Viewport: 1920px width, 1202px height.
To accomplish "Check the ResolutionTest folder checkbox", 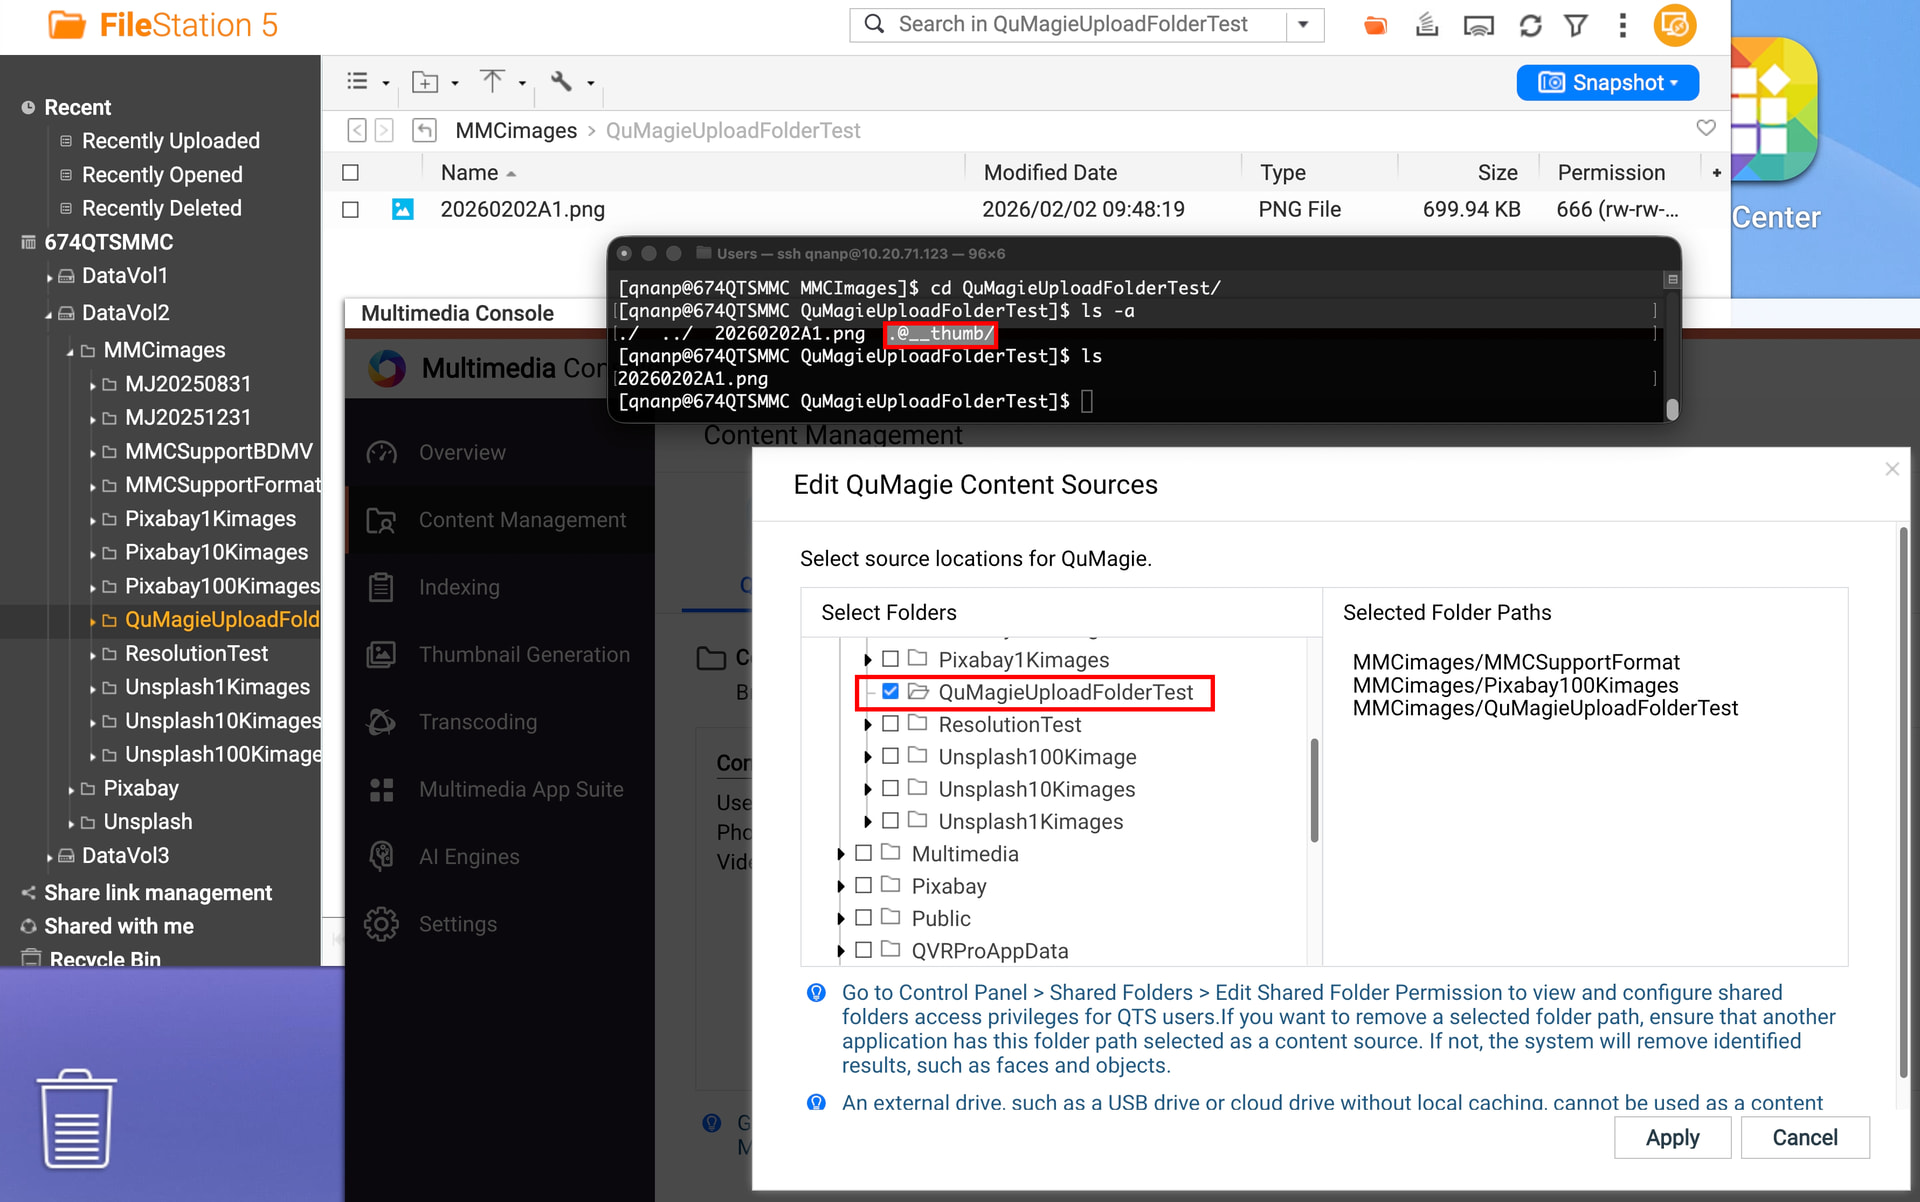I will 890,724.
